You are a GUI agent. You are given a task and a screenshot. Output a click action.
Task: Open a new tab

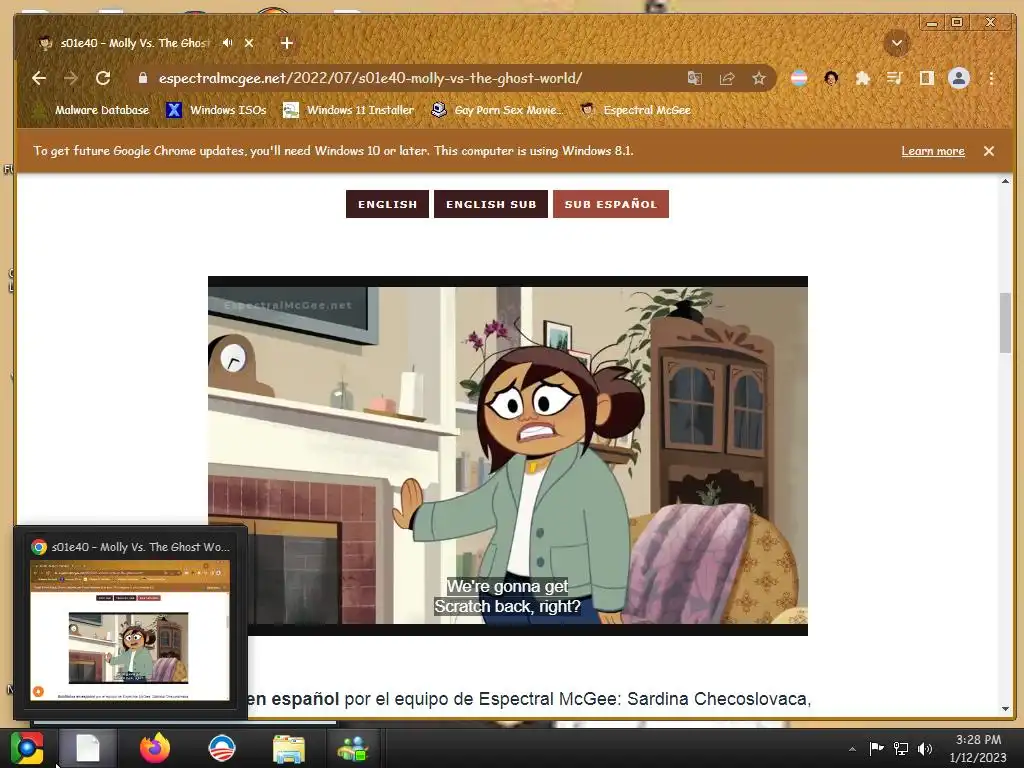[x=287, y=43]
